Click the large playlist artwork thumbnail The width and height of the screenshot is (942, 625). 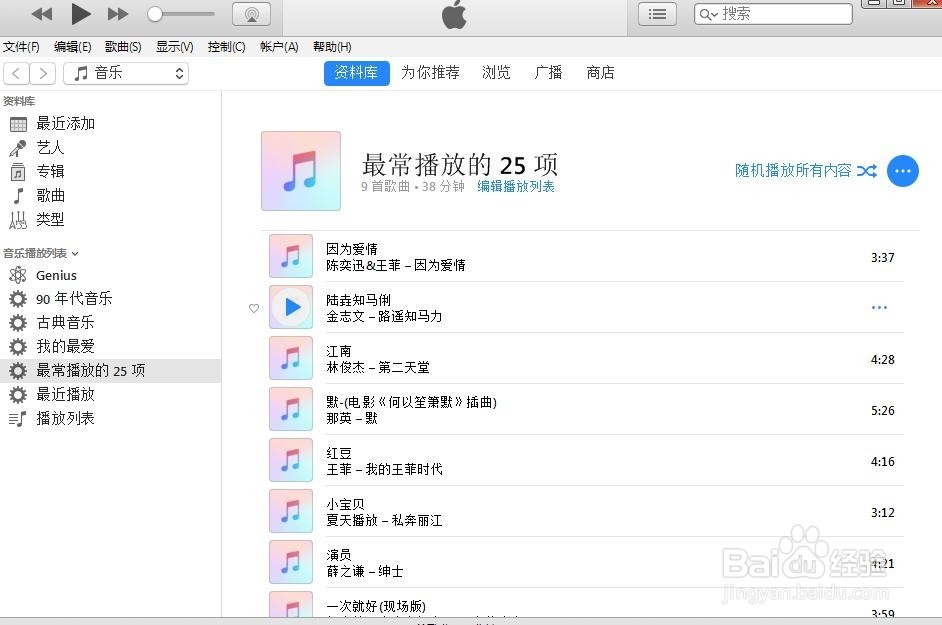301,171
